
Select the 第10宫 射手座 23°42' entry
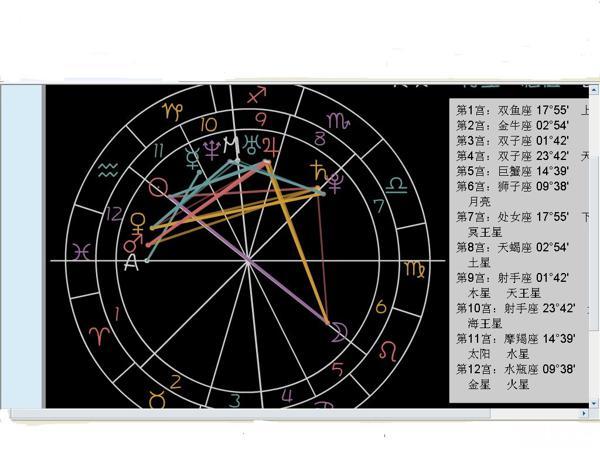tap(515, 308)
